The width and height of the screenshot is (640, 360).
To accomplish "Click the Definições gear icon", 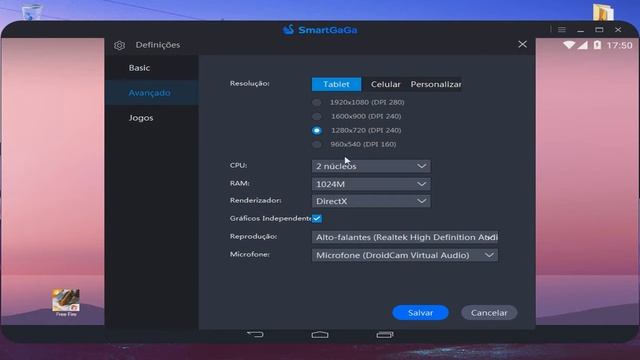I will [x=120, y=45].
